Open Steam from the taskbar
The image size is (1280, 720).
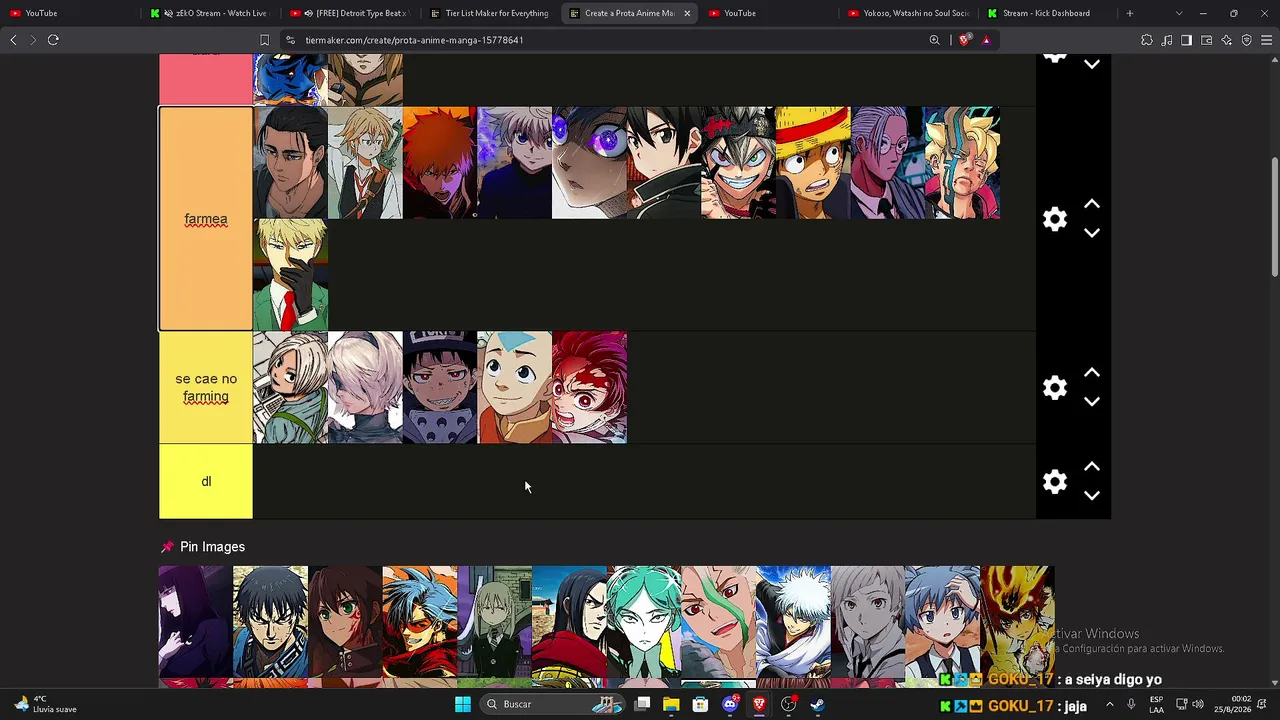point(818,704)
